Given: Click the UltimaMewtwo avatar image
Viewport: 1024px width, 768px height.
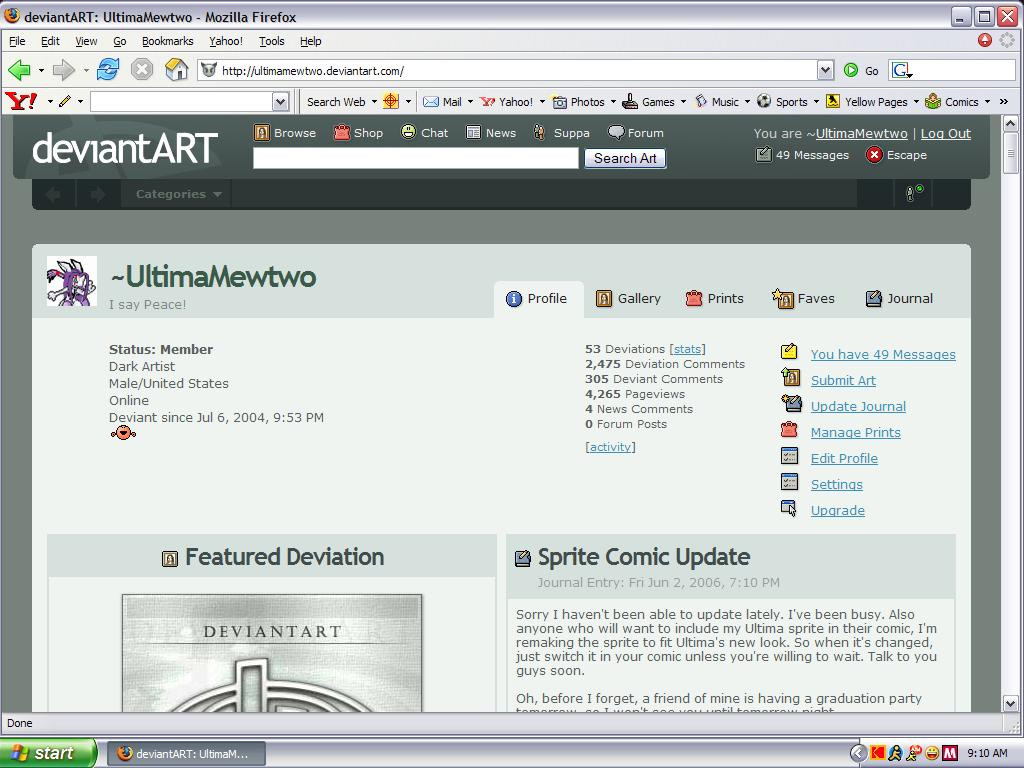Looking at the screenshot, I should click(x=72, y=281).
